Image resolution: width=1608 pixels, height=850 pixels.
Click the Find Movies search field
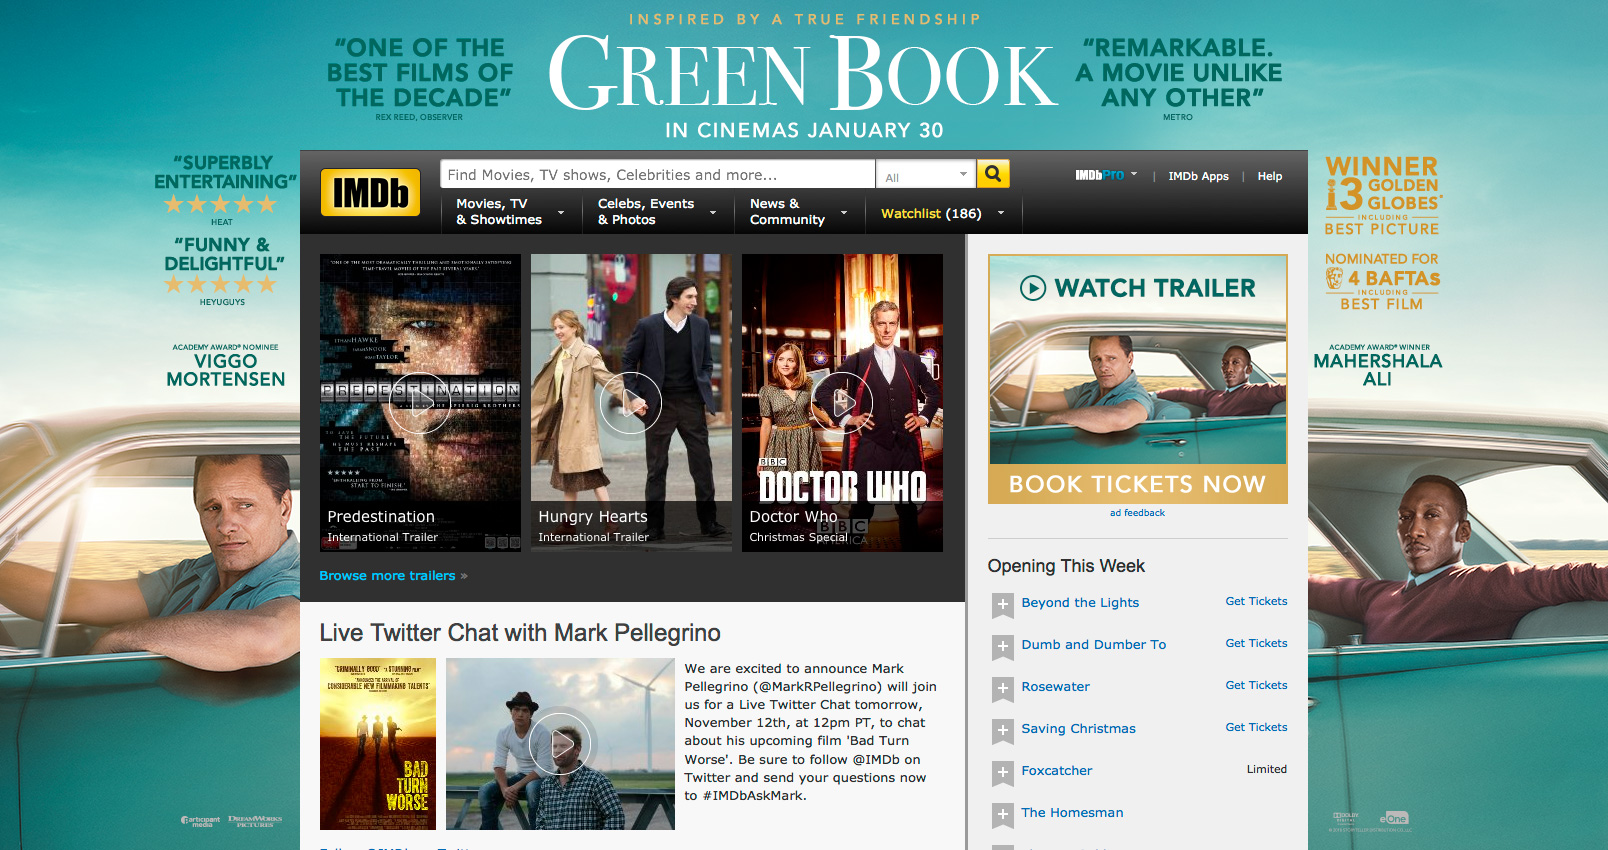(657, 174)
